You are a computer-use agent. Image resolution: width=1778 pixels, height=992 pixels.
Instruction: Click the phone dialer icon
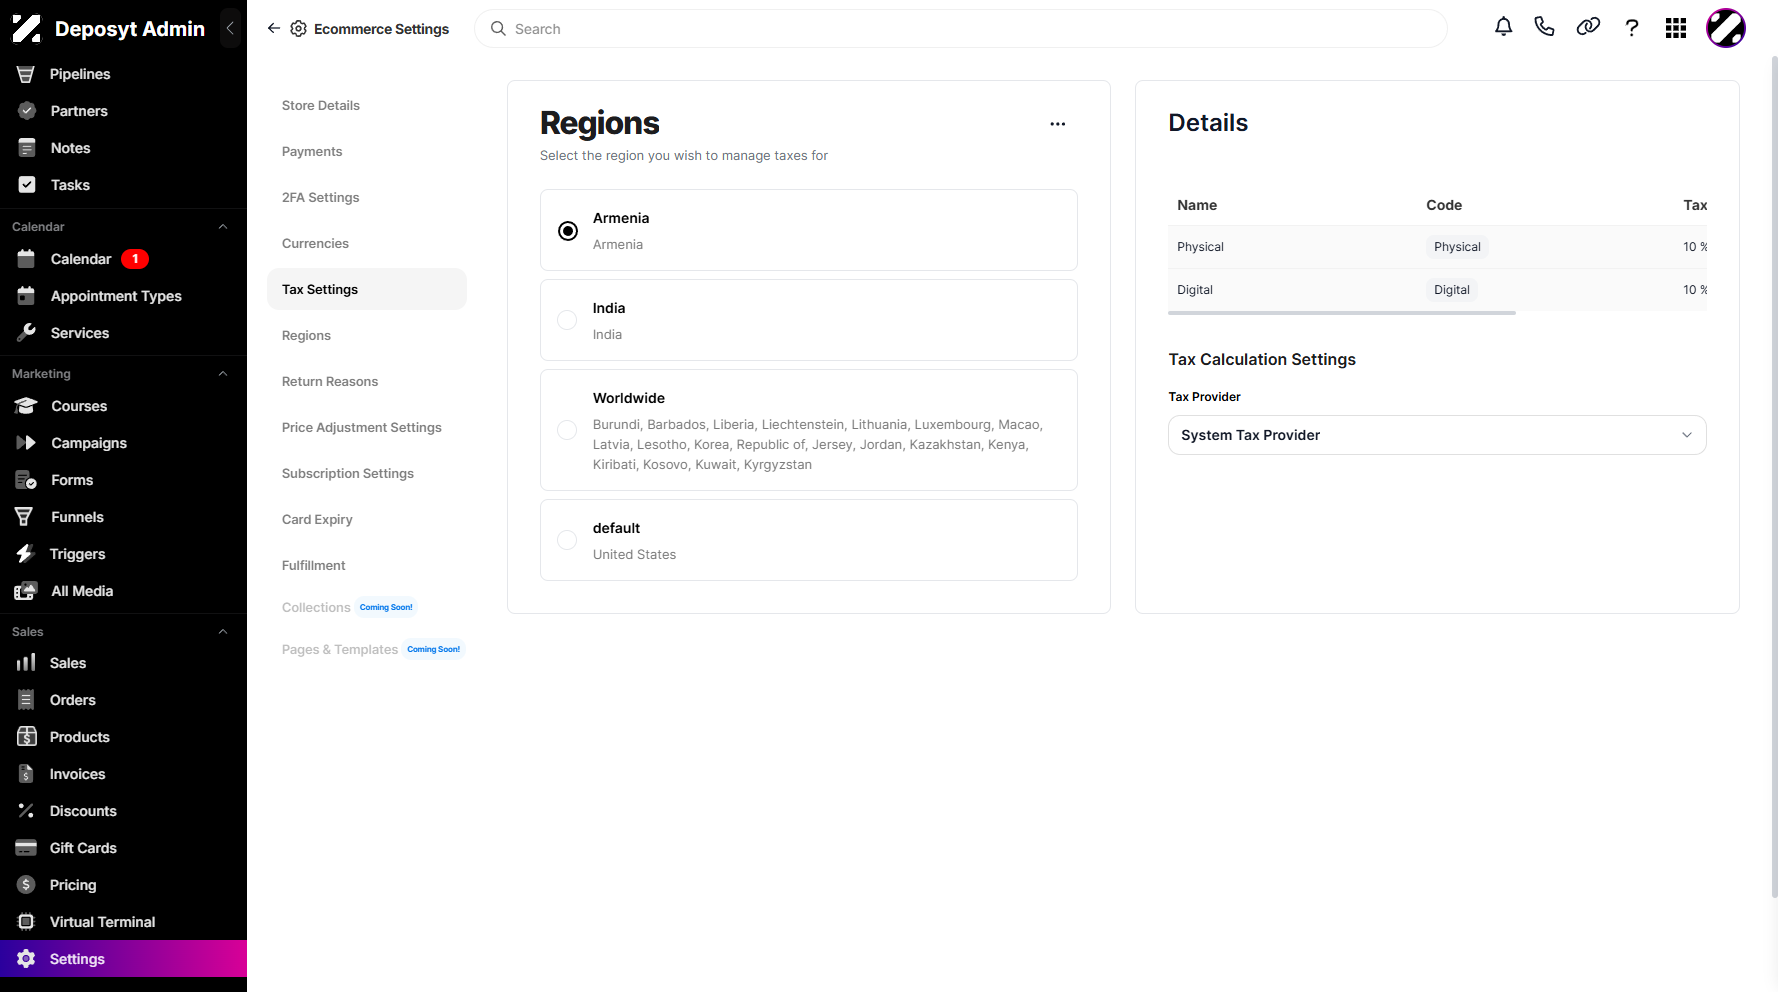pyautogui.click(x=1545, y=27)
